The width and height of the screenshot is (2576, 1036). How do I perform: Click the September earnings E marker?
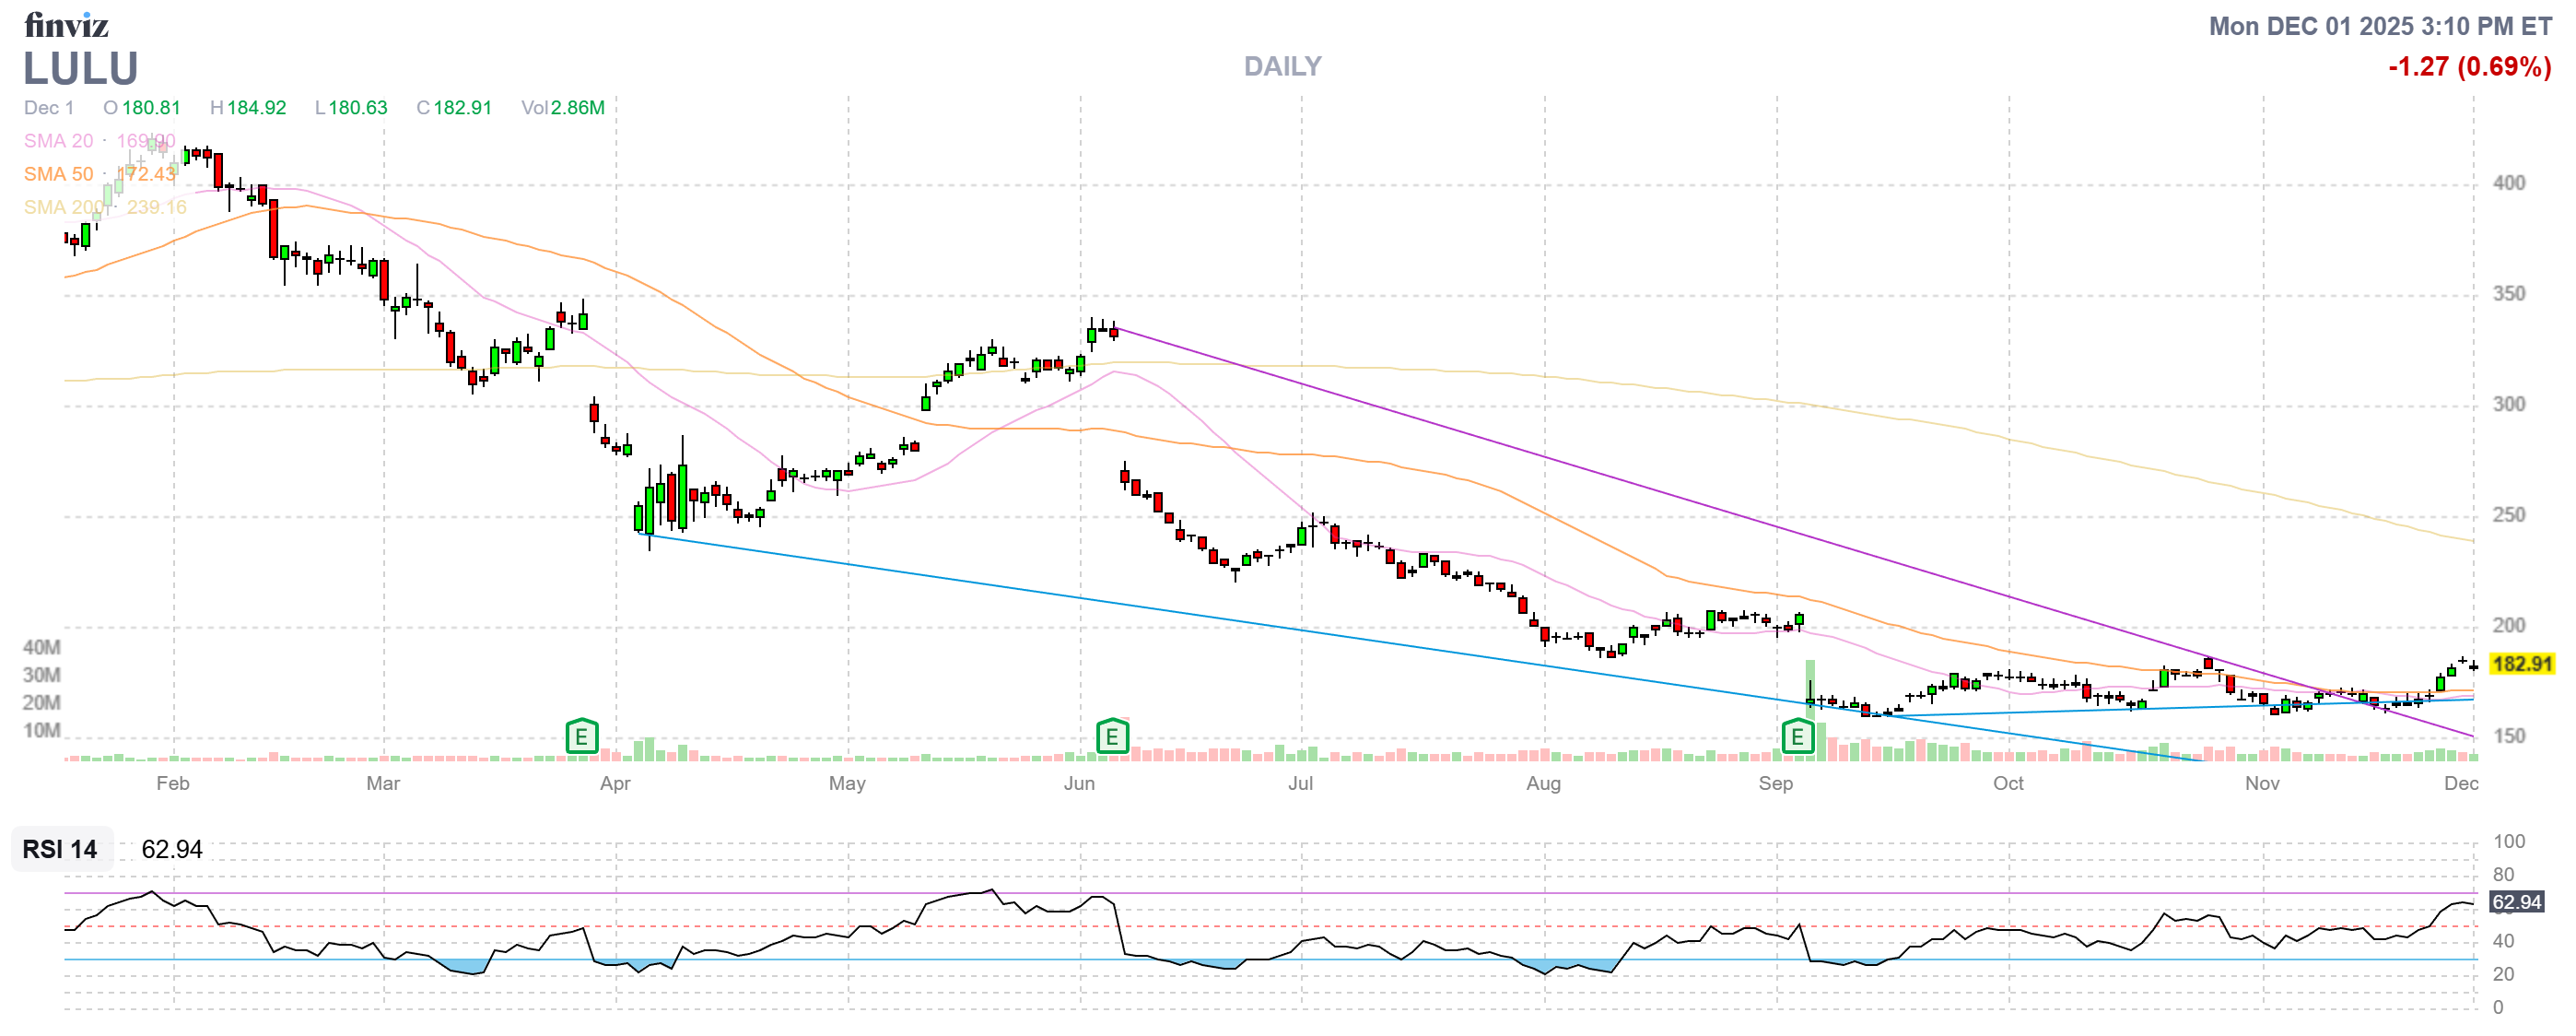[1797, 737]
